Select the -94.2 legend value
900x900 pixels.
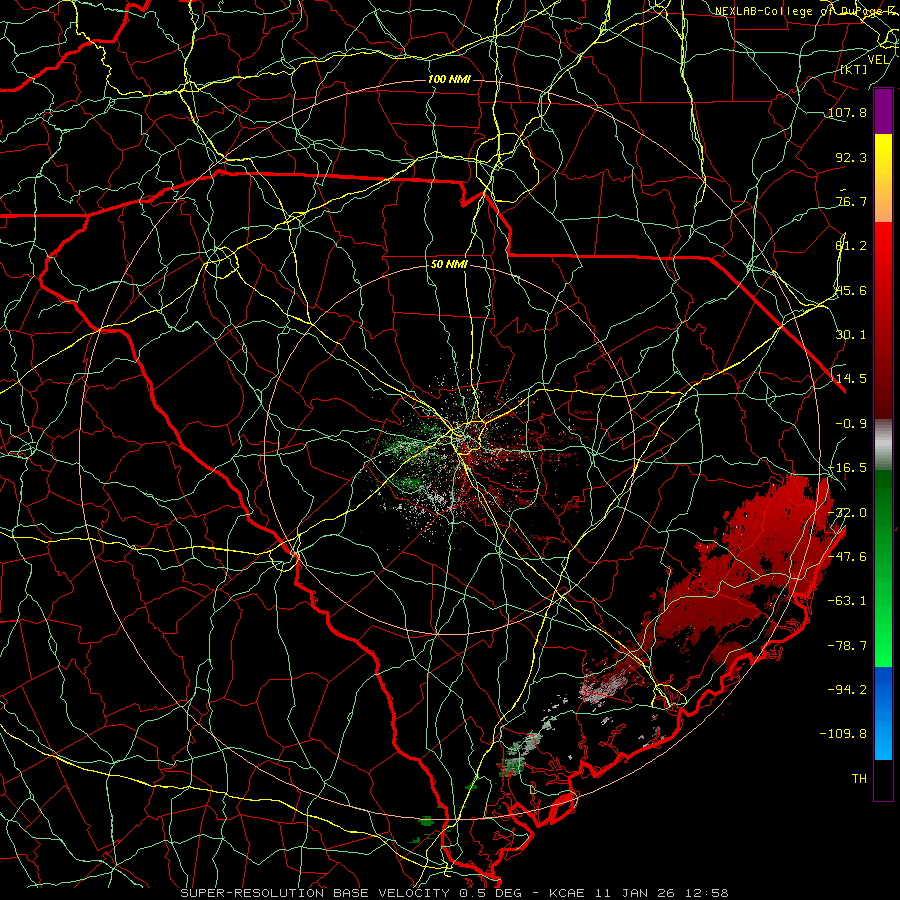(847, 689)
